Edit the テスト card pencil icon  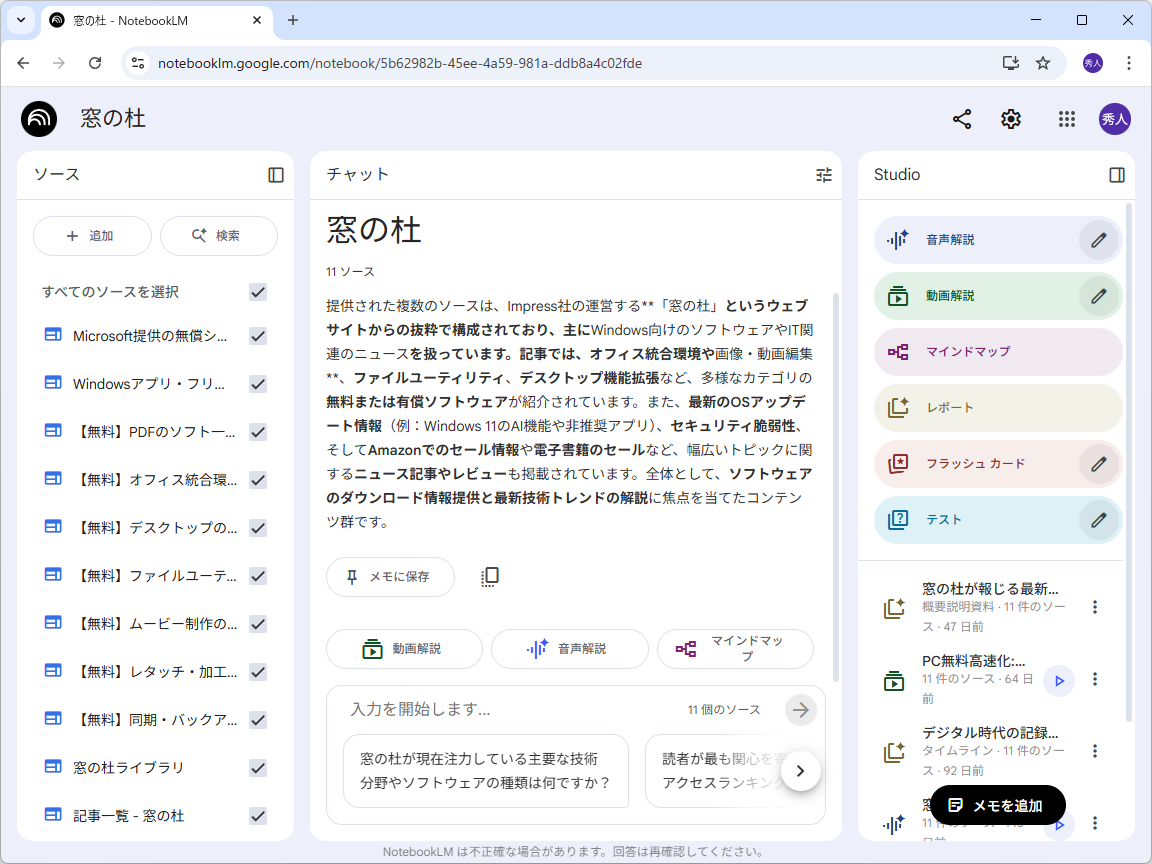1097,519
